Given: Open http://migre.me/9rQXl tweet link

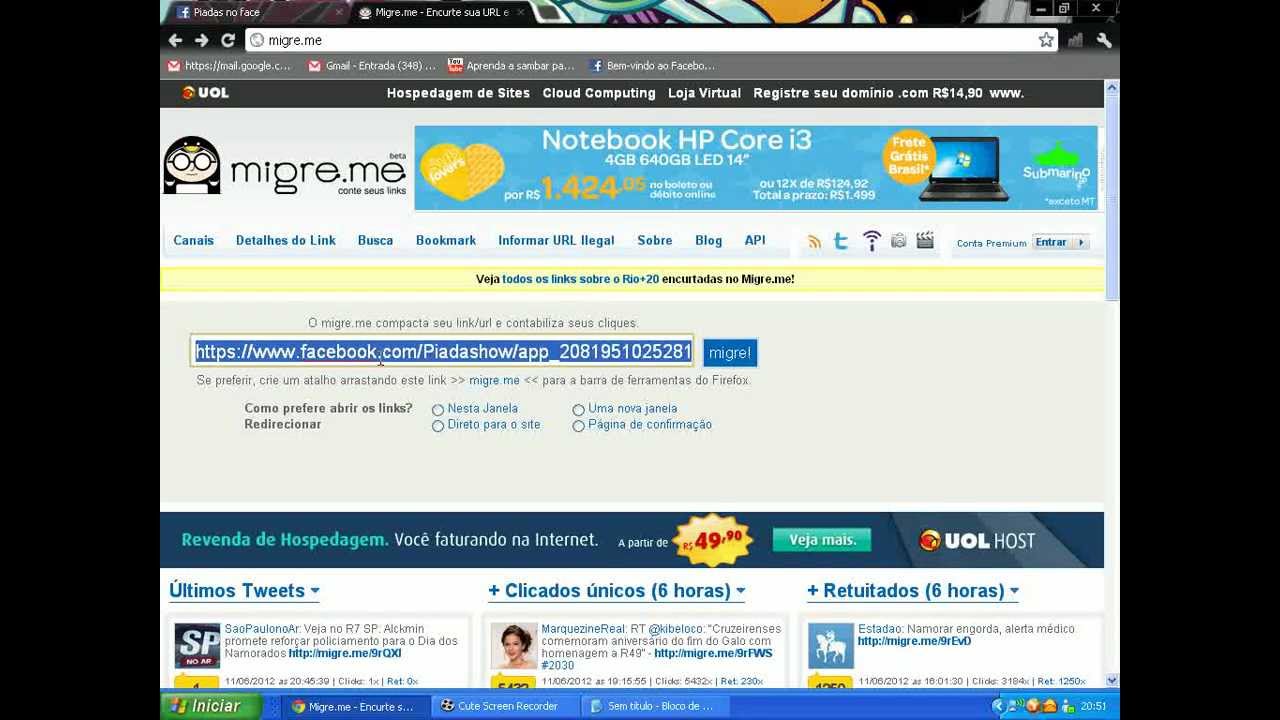Looking at the screenshot, I should point(345,653).
